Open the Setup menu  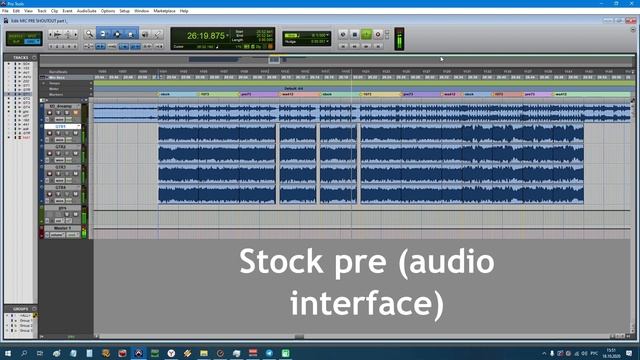click(x=124, y=11)
